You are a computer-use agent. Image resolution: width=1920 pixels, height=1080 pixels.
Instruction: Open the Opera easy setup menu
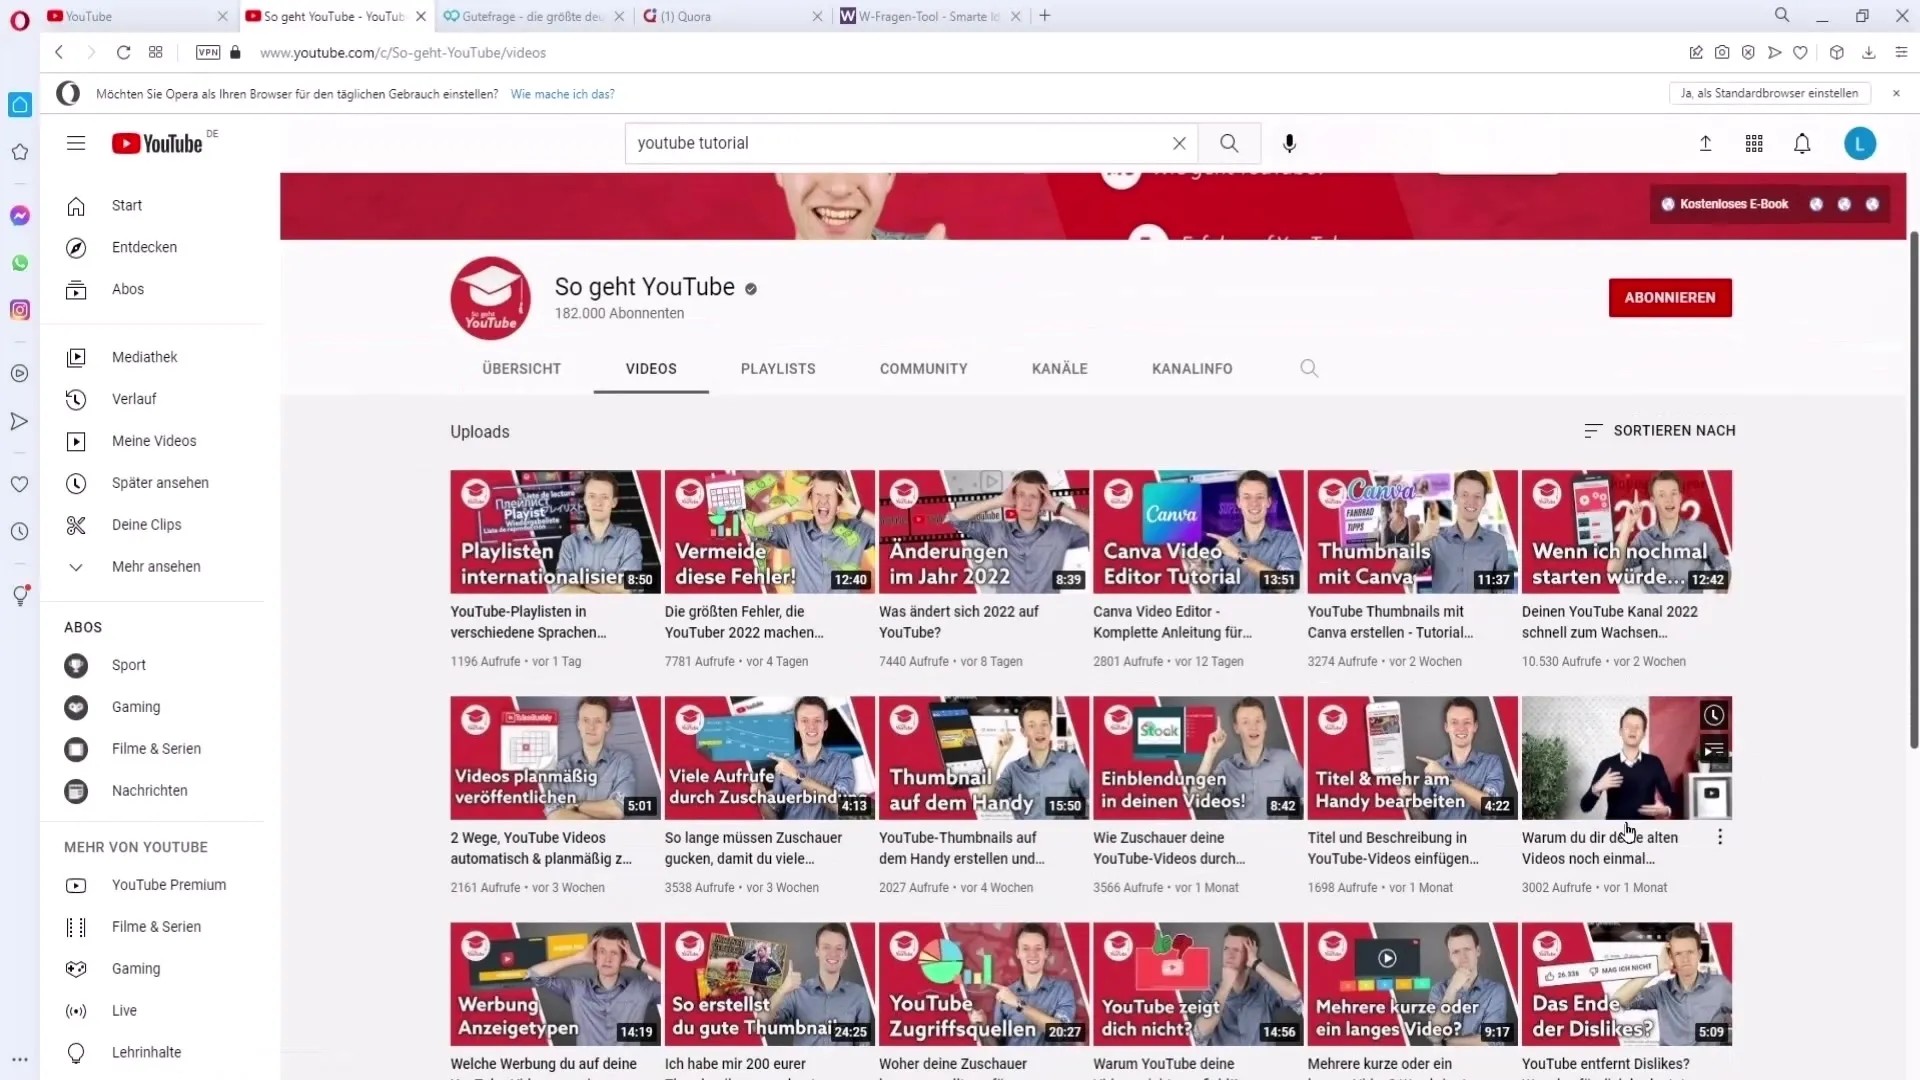pos(1901,52)
